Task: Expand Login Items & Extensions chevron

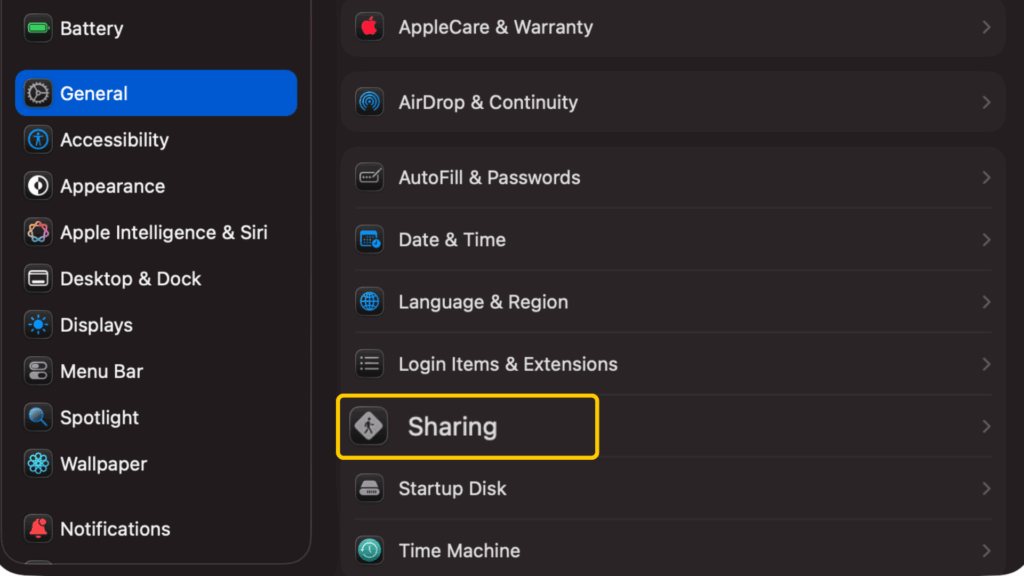Action: pos(986,364)
